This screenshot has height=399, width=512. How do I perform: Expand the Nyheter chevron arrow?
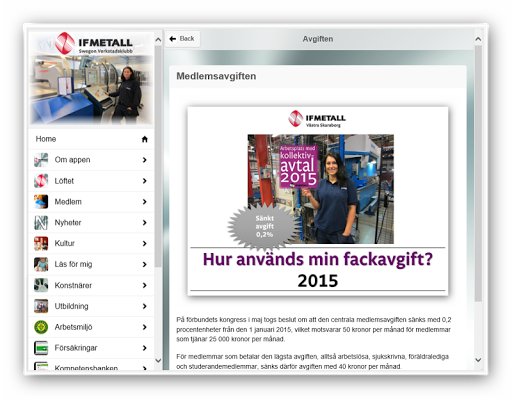(144, 223)
